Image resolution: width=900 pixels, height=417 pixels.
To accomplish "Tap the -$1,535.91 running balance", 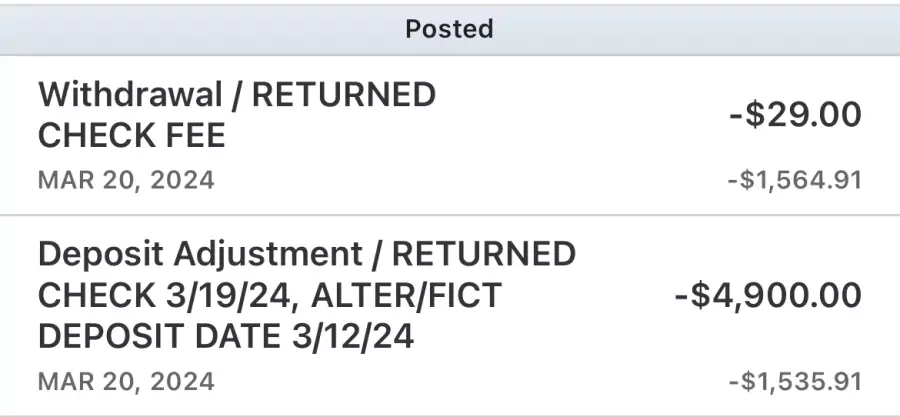I will [x=795, y=382].
